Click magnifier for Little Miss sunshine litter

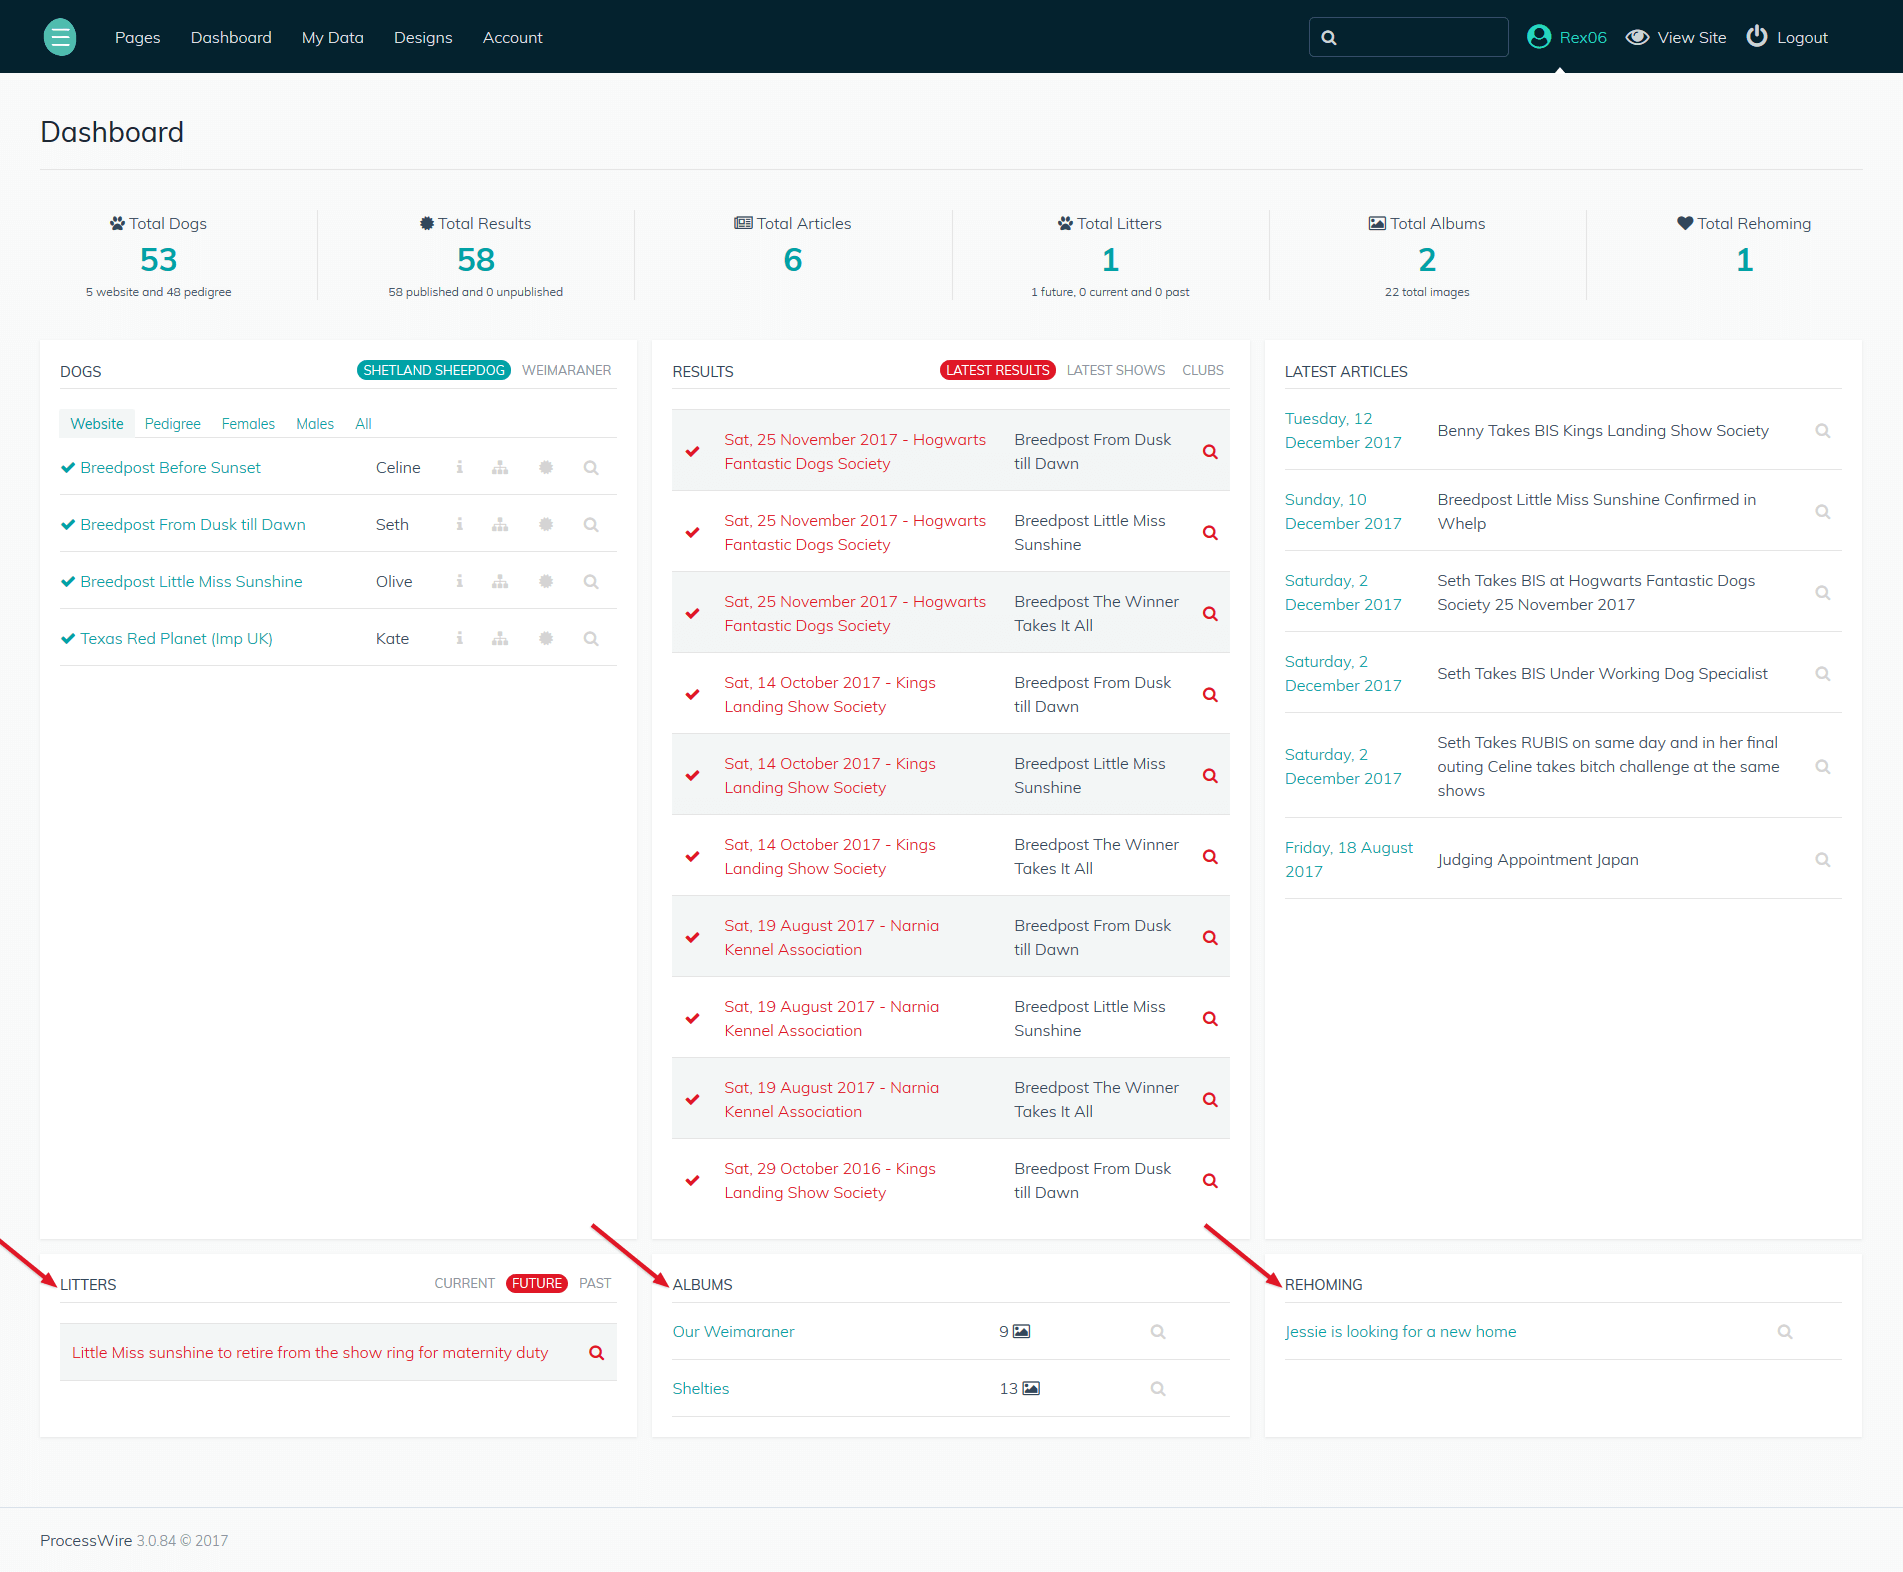[x=597, y=1352]
